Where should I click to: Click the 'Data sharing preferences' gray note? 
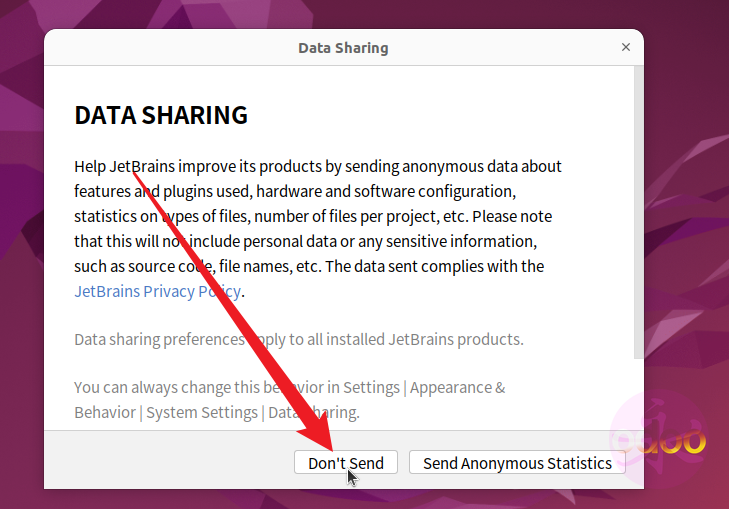coord(299,339)
